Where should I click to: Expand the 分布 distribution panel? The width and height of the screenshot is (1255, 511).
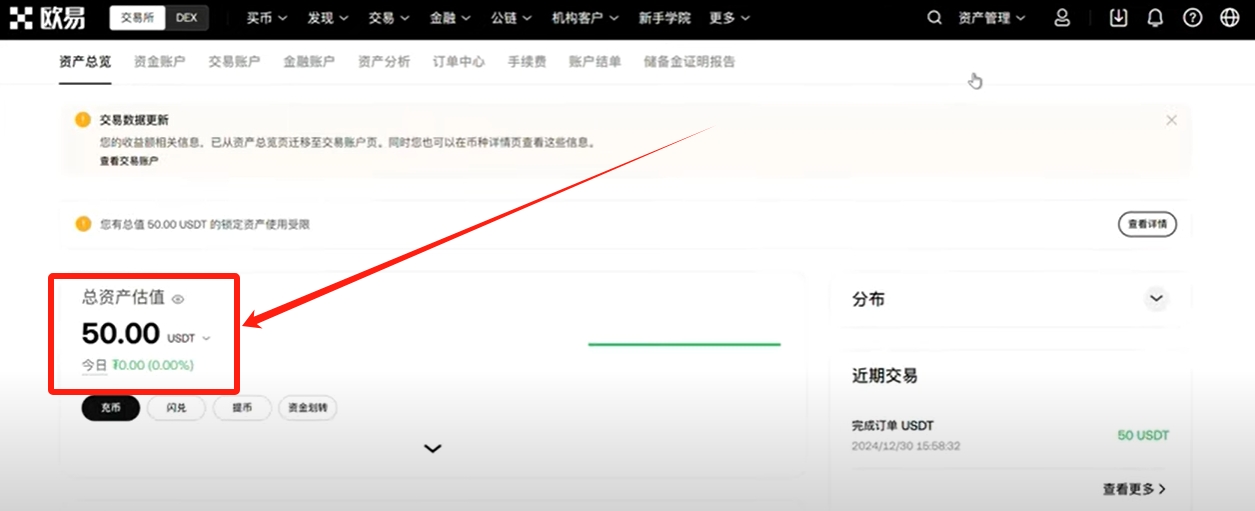(1156, 299)
